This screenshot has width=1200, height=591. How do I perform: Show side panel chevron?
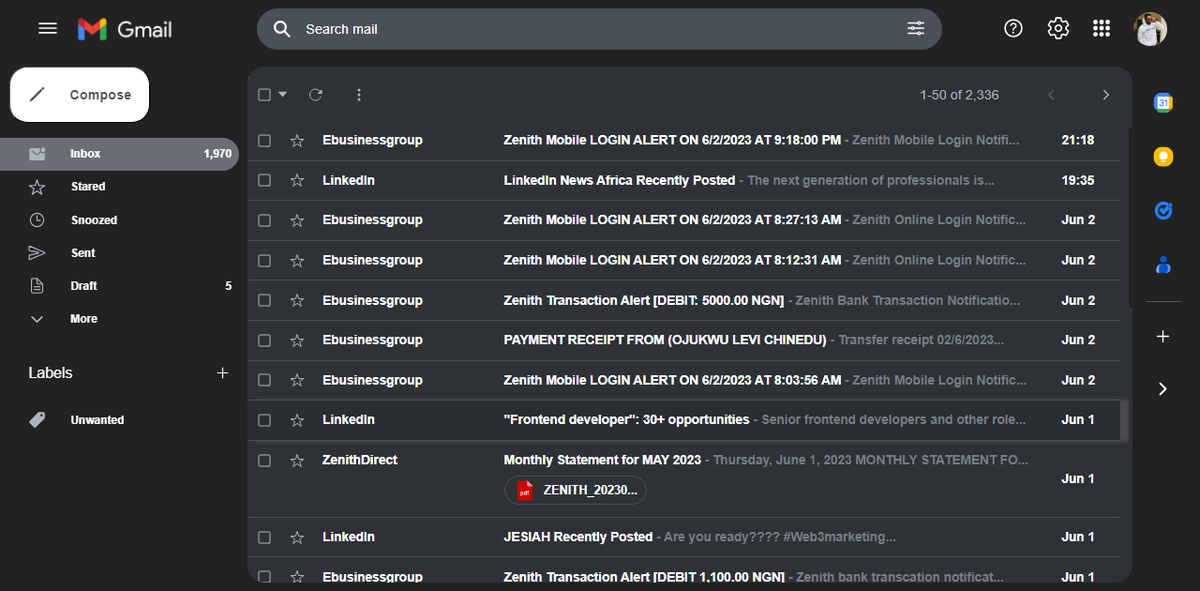tap(1163, 388)
